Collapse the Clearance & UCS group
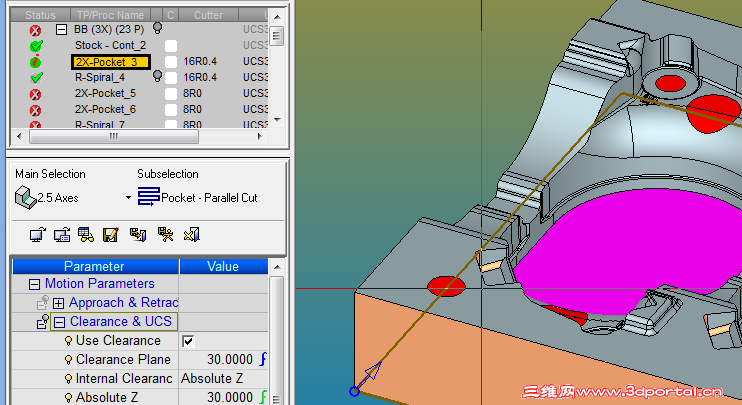This screenshot has height=405, width=742. click(x=59, y=322)
